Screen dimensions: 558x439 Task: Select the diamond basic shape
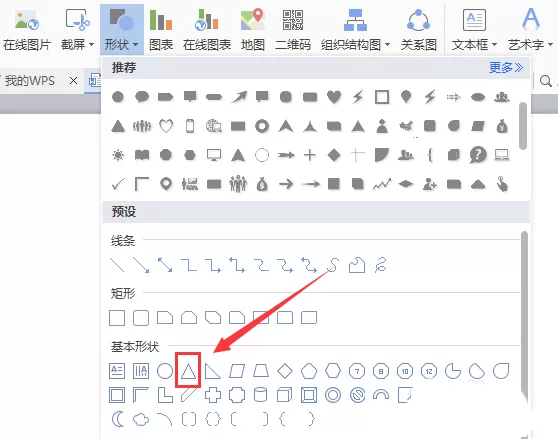pyautogui.click(x=285, y=371)
